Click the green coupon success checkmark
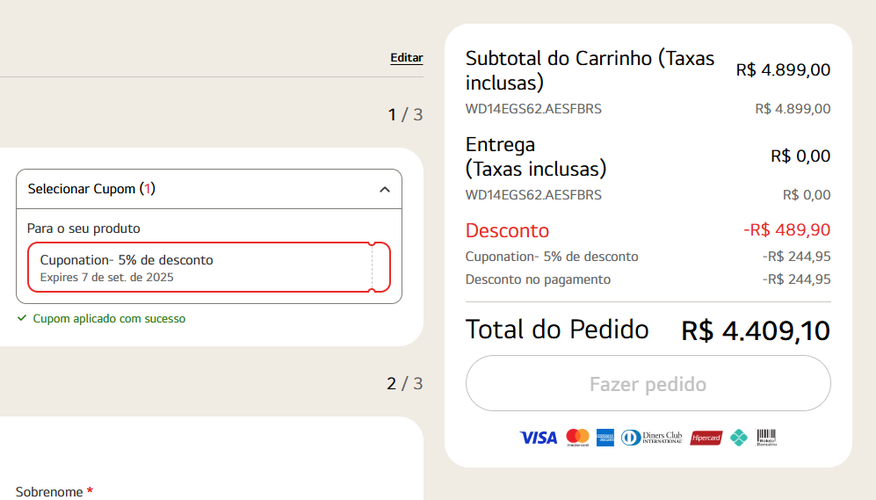The image size is (876, 500). tap(22, 318)
